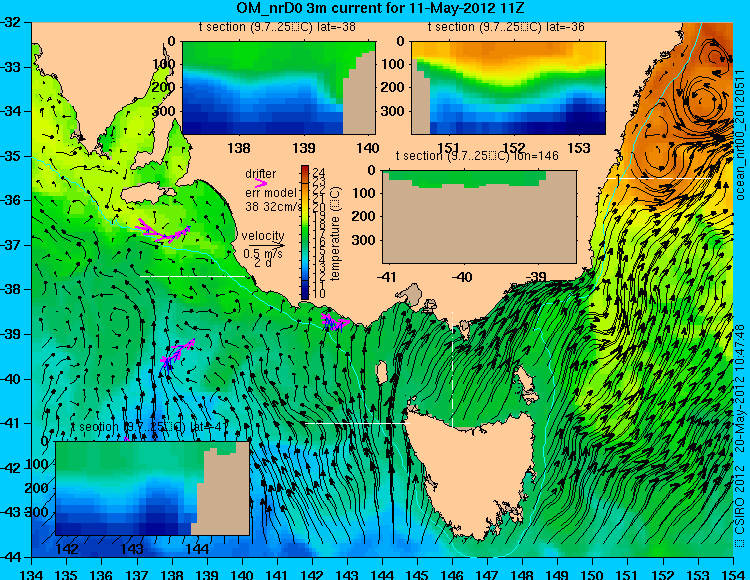Image resolution: width=750 pixels, height=580 pixels.
Task: Click "-35" on the main latitude axis
Action: pos(13,156)
